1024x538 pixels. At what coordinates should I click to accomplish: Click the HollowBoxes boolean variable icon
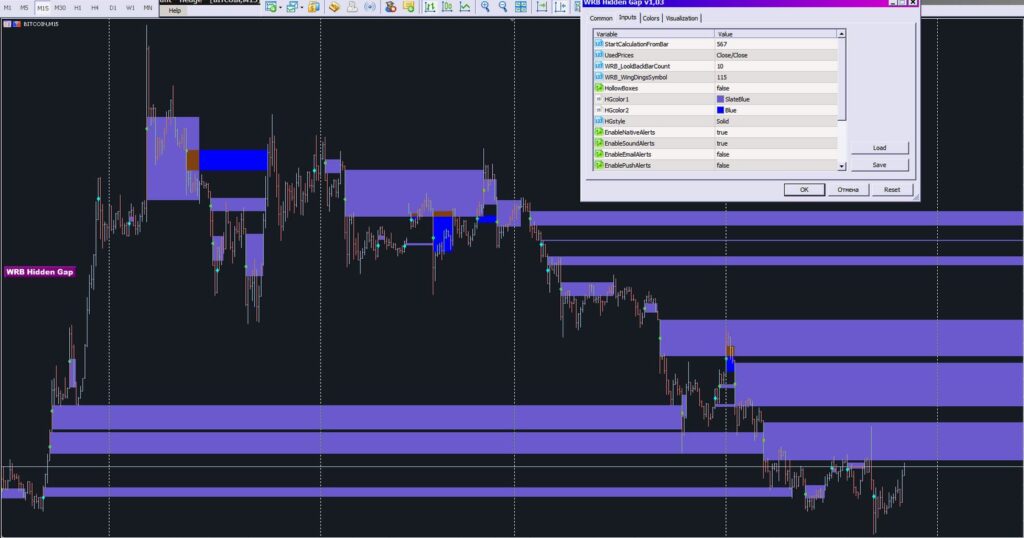[x=599, y=87]
